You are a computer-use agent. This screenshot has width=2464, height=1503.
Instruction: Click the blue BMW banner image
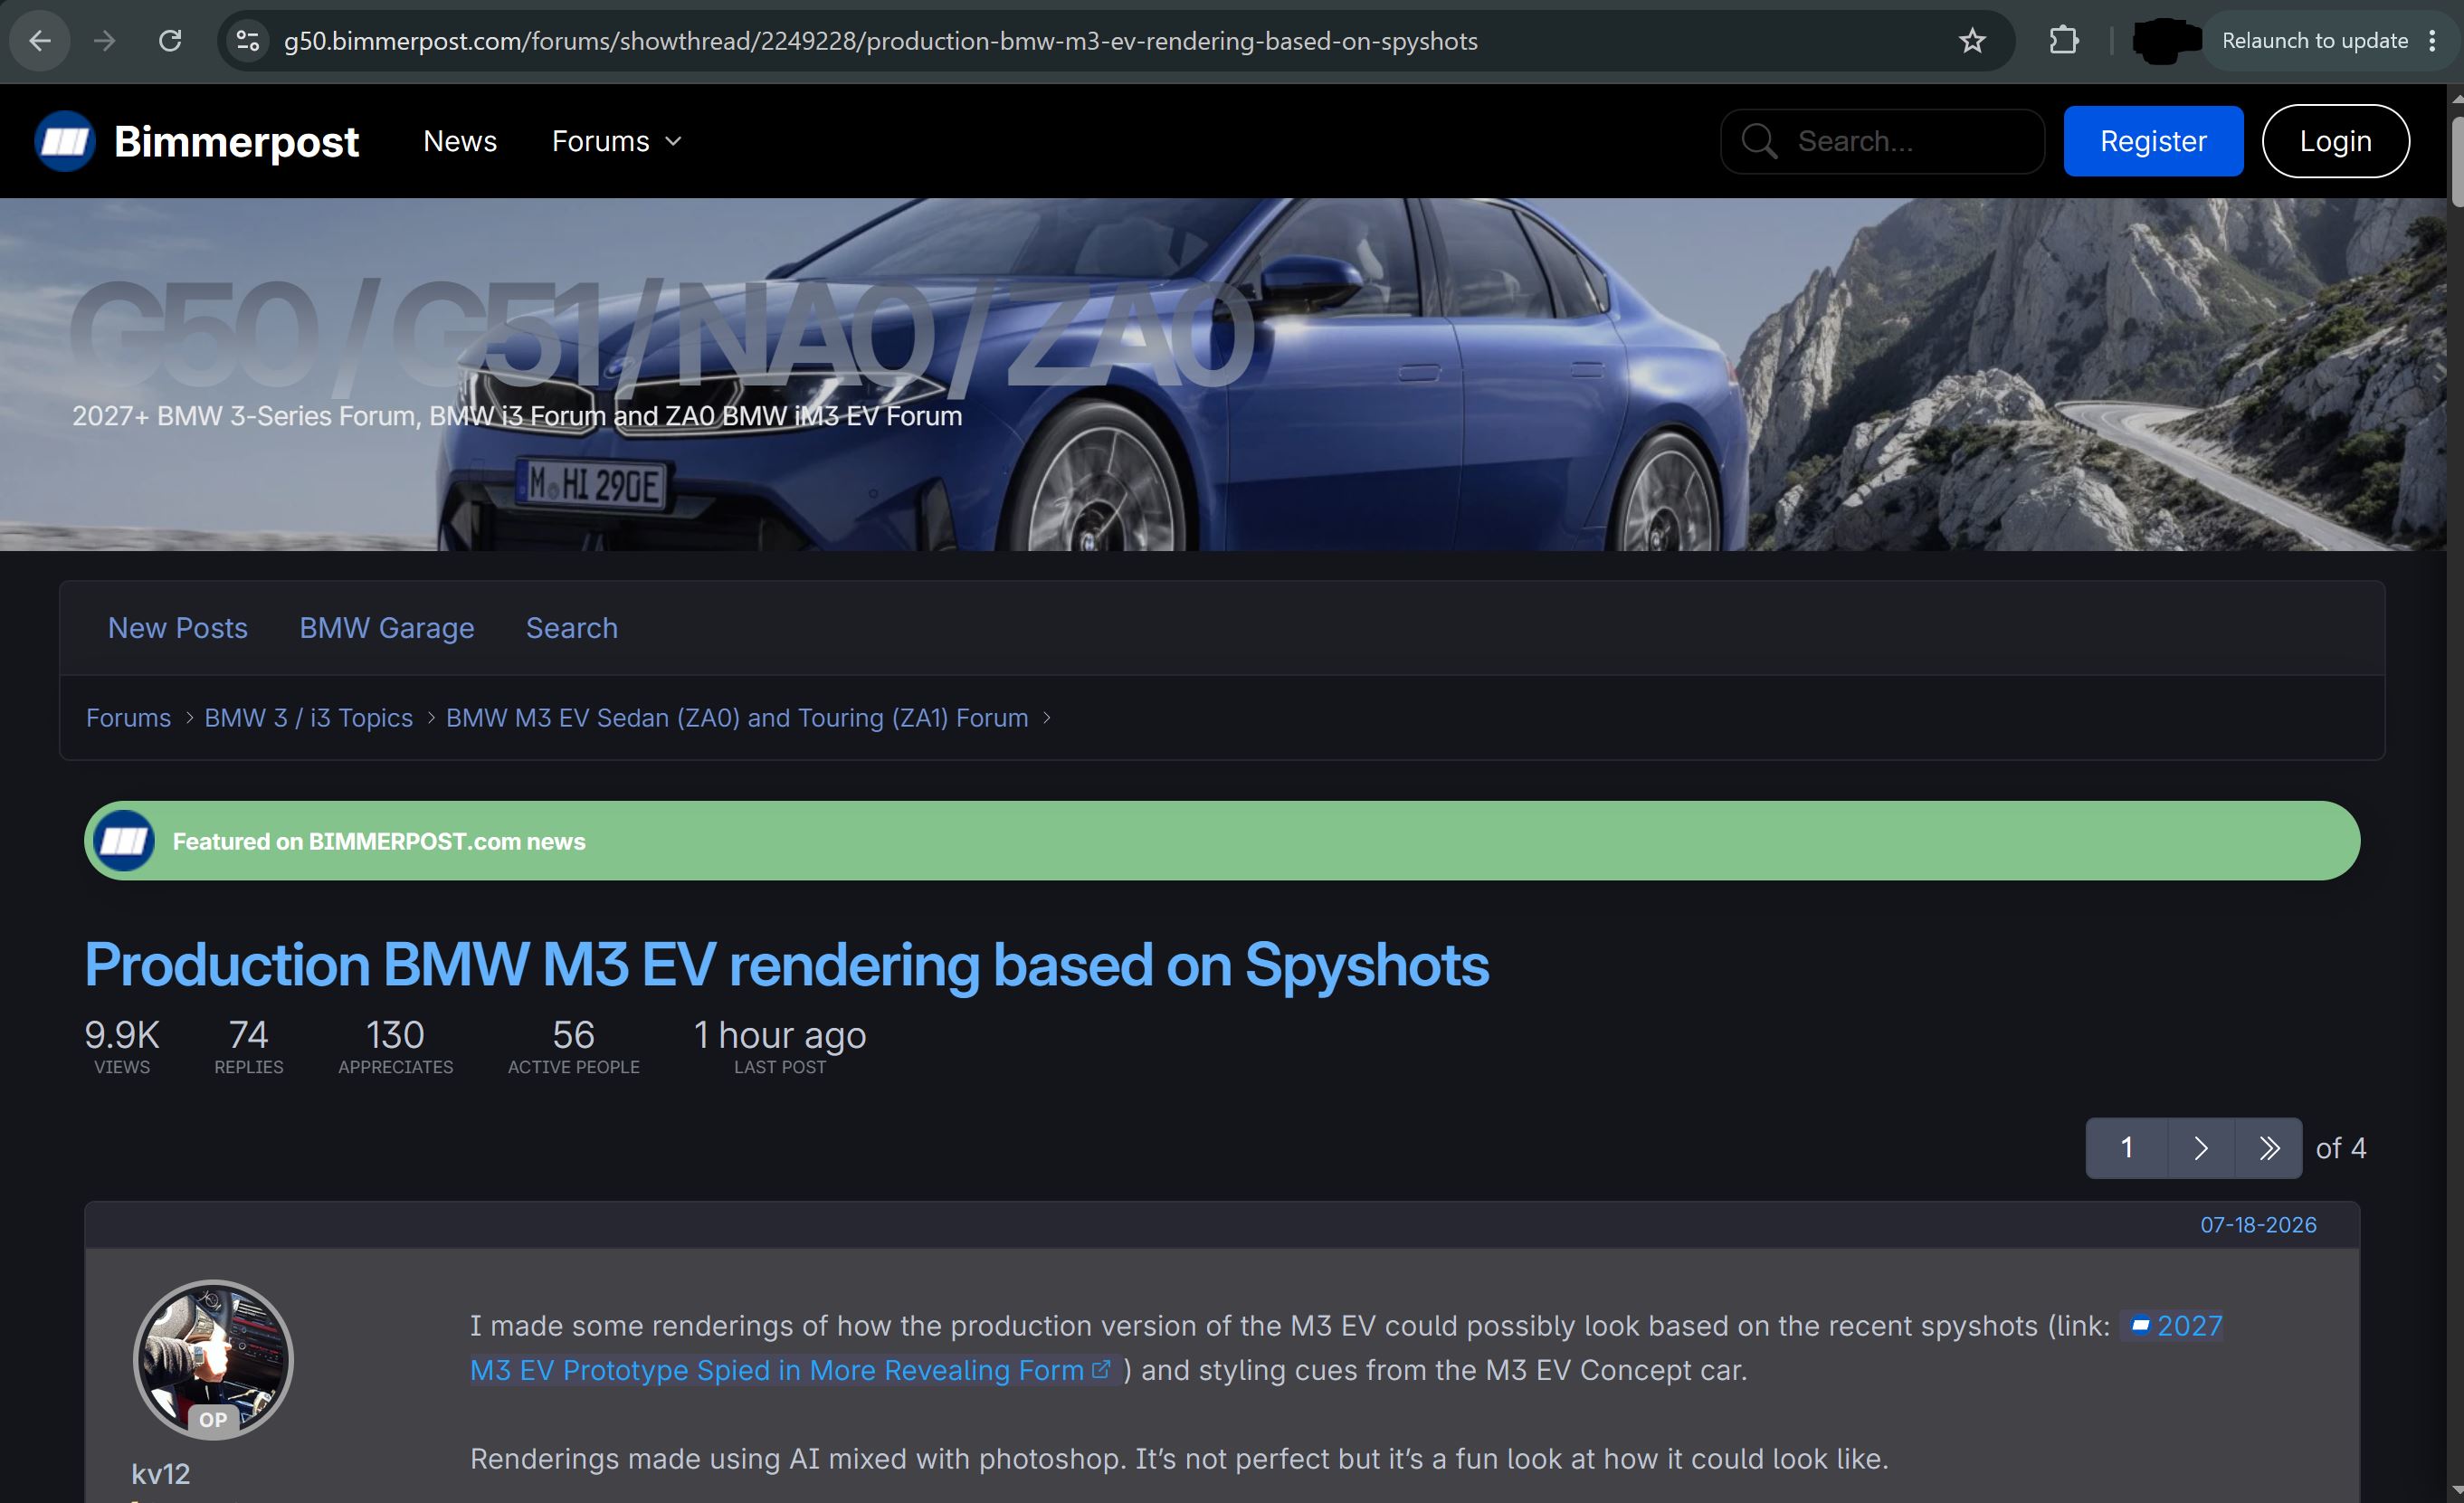click(x=1222, y=374)
